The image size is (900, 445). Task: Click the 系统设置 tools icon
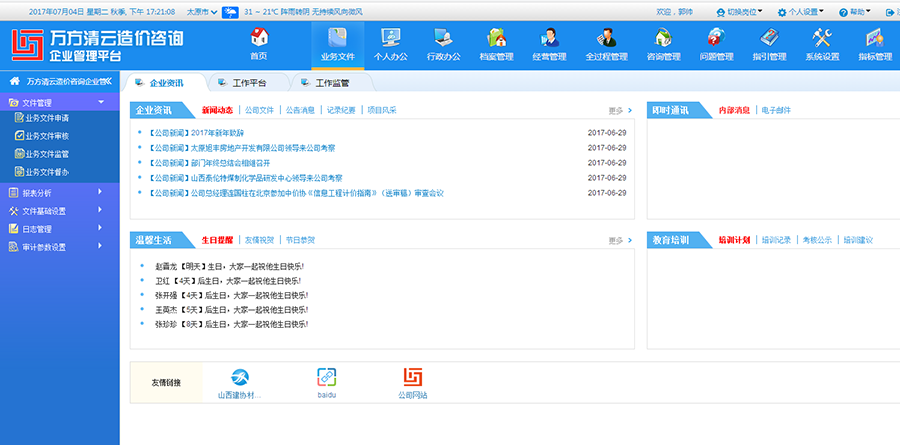(x=823, y=39)
